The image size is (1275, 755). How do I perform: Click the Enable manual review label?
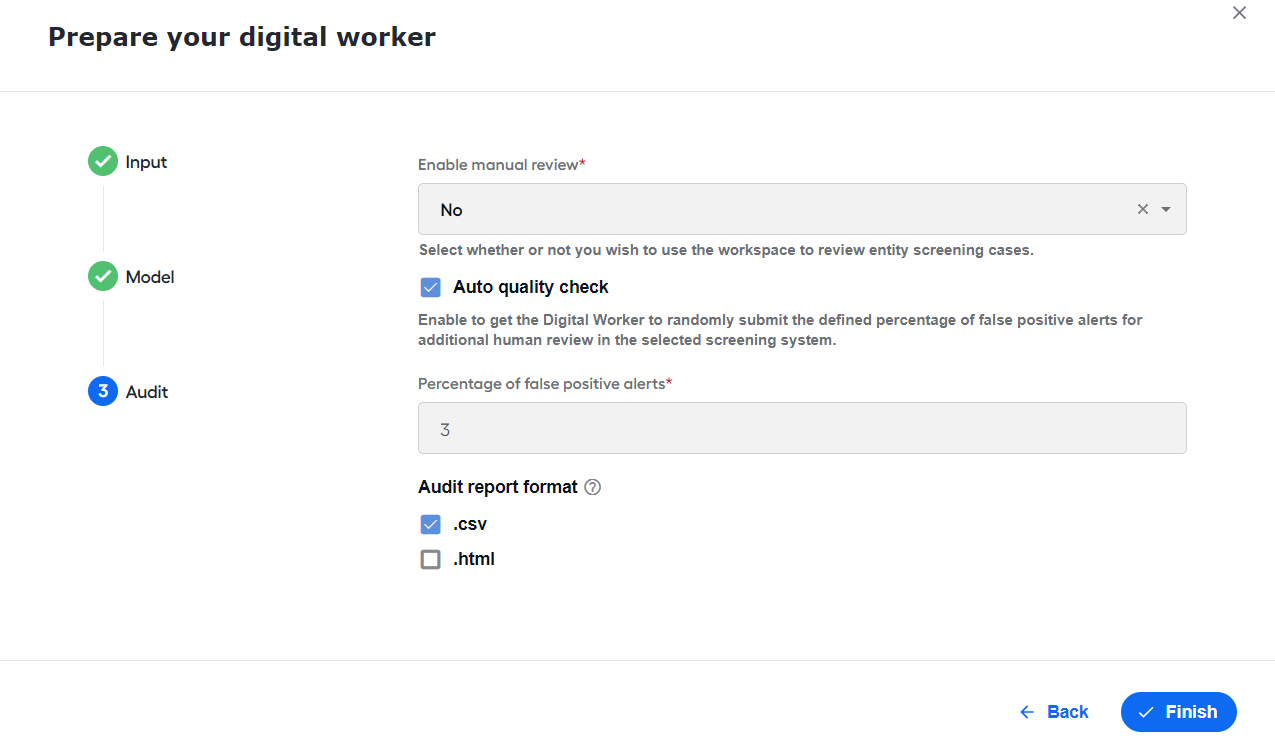(x=502, y=164)
